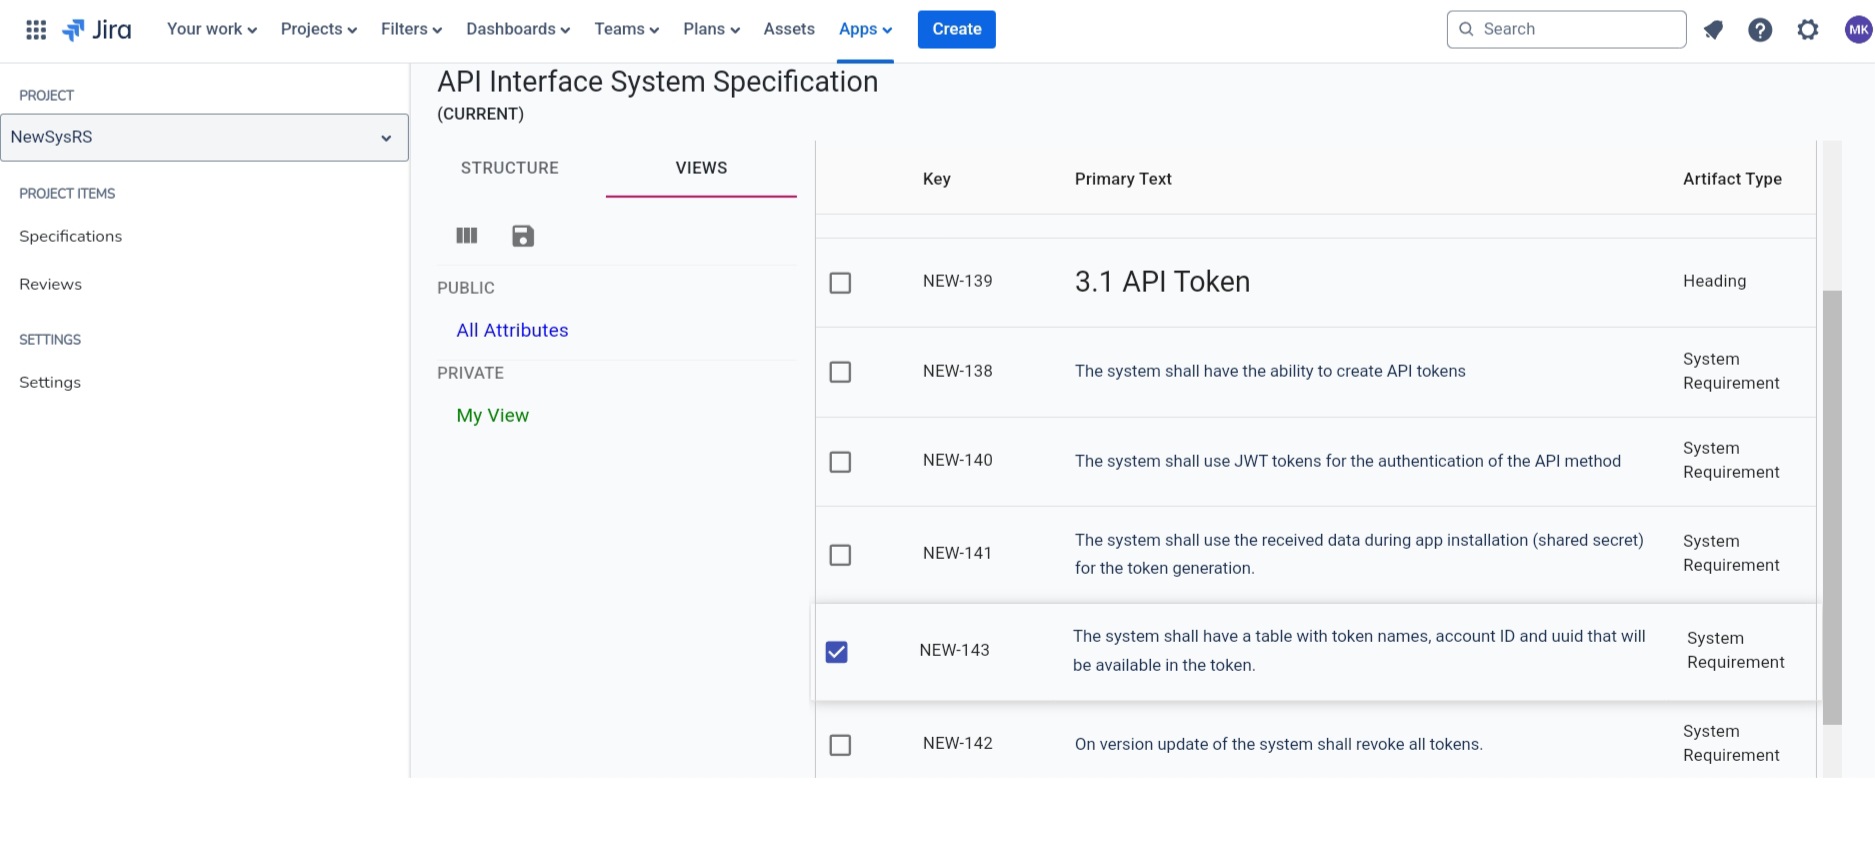Open notifications bell icon
This screenshot has width=1875, height=854.
tap(1713, 30)
